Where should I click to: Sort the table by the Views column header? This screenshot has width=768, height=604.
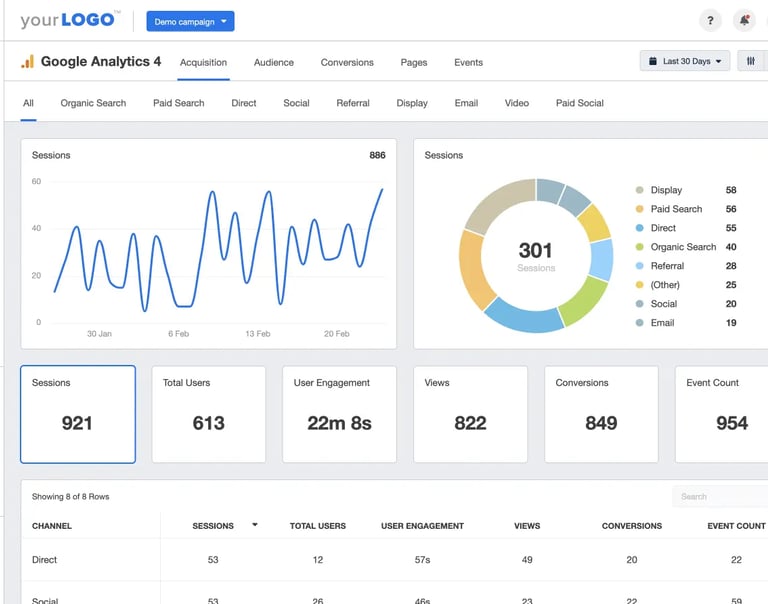tap(527, 526)
